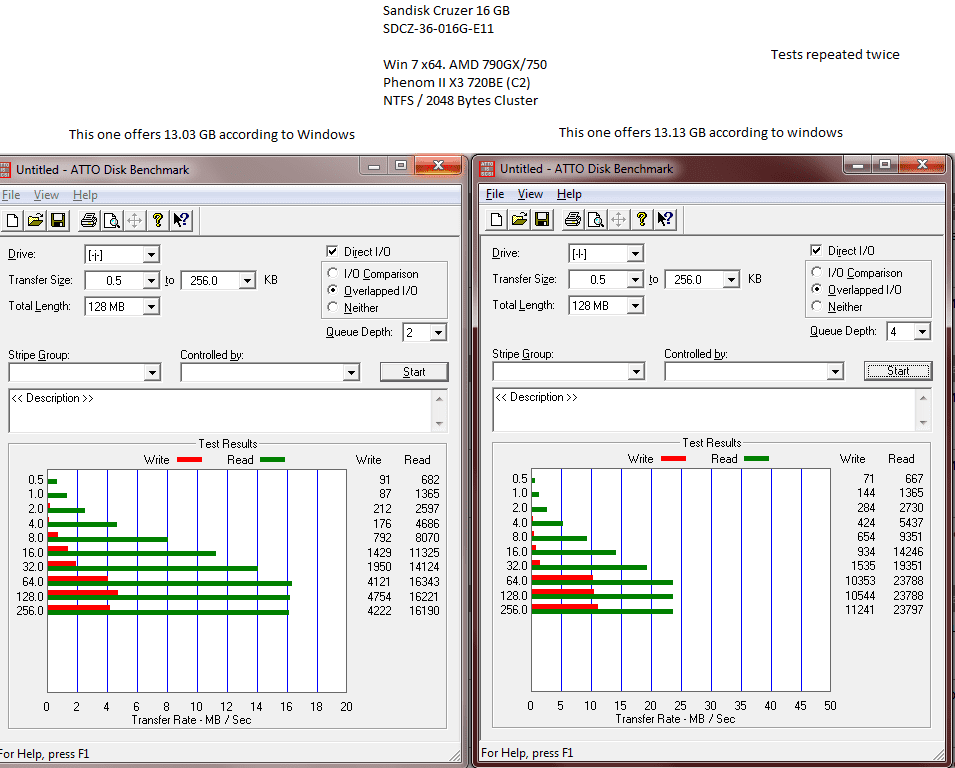955x768 pixels.
Task: Select Overlapped I/O radio in left window
Action: coord(333,290)
